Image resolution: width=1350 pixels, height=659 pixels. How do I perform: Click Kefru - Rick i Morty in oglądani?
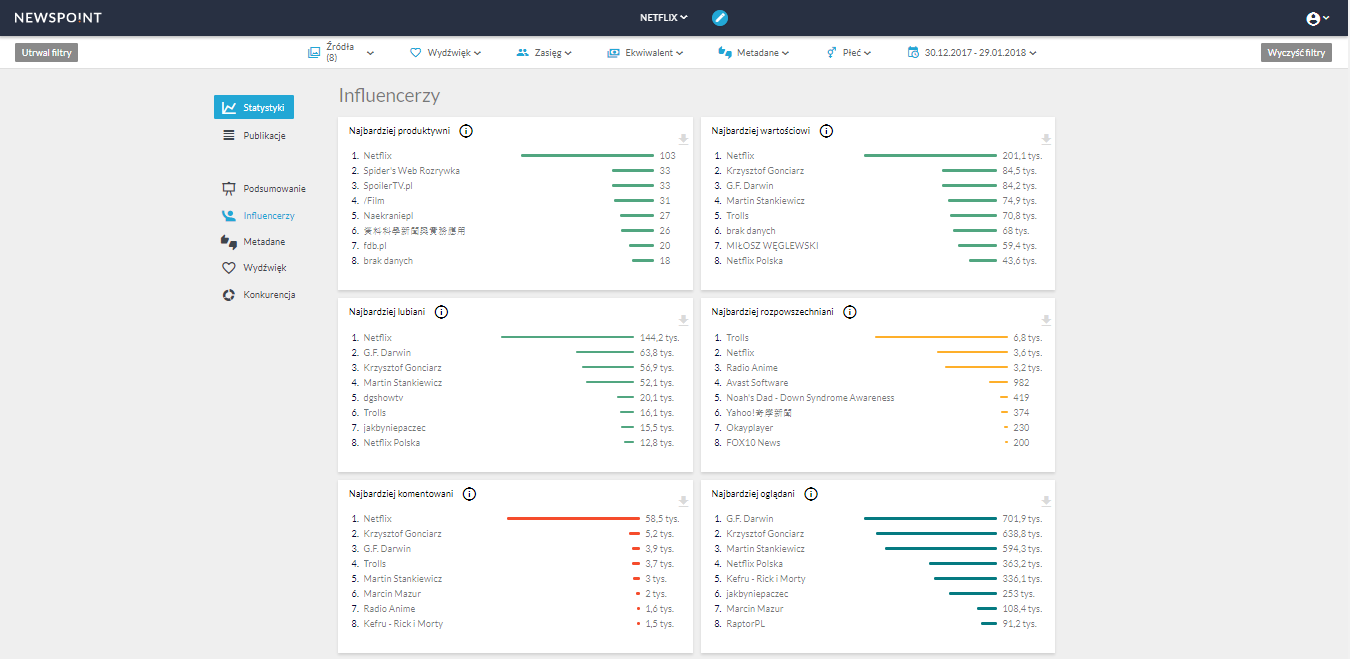766,579
